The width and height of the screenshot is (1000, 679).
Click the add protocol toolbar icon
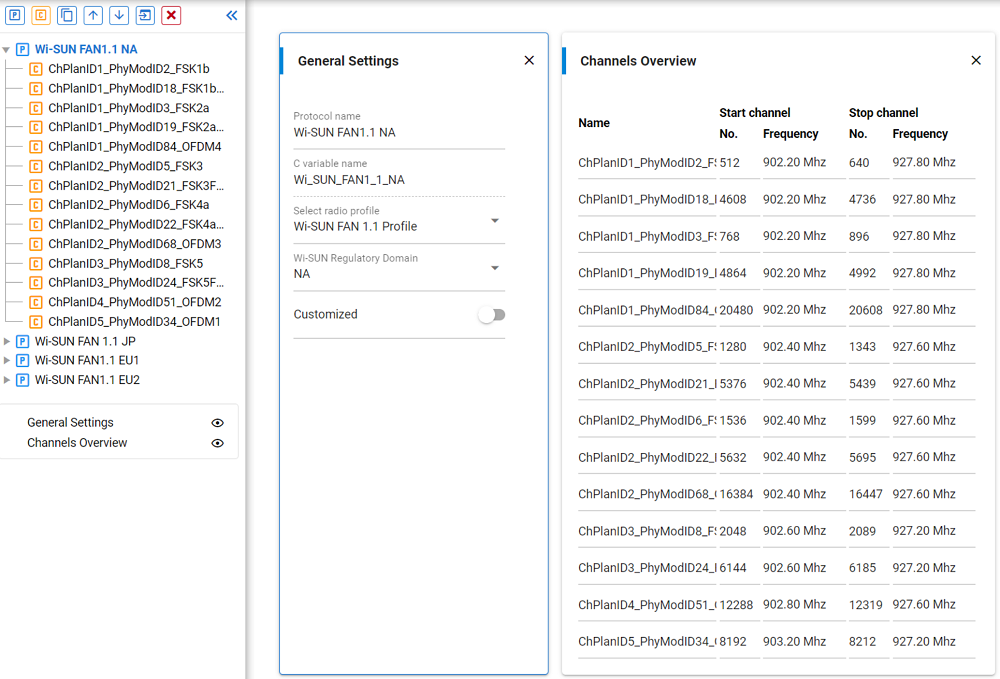click(15, 15)
